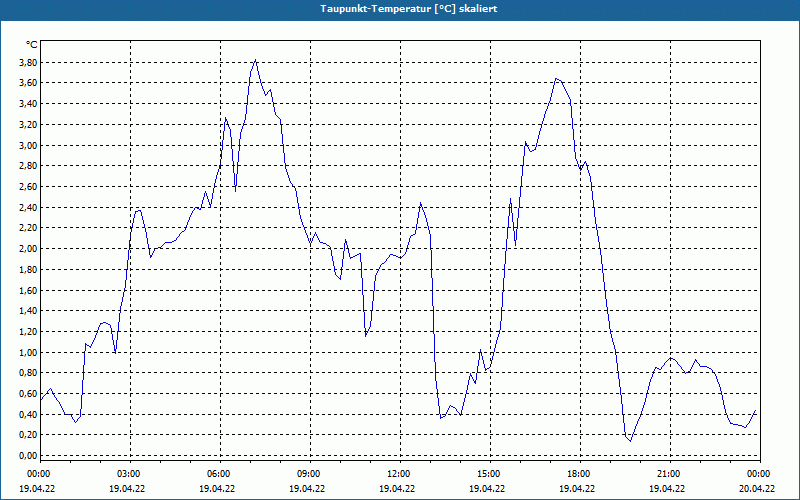Select the '3,00' y-axis value
The height and width of the screenshot is (500, 800).
[x=29, y=145]
